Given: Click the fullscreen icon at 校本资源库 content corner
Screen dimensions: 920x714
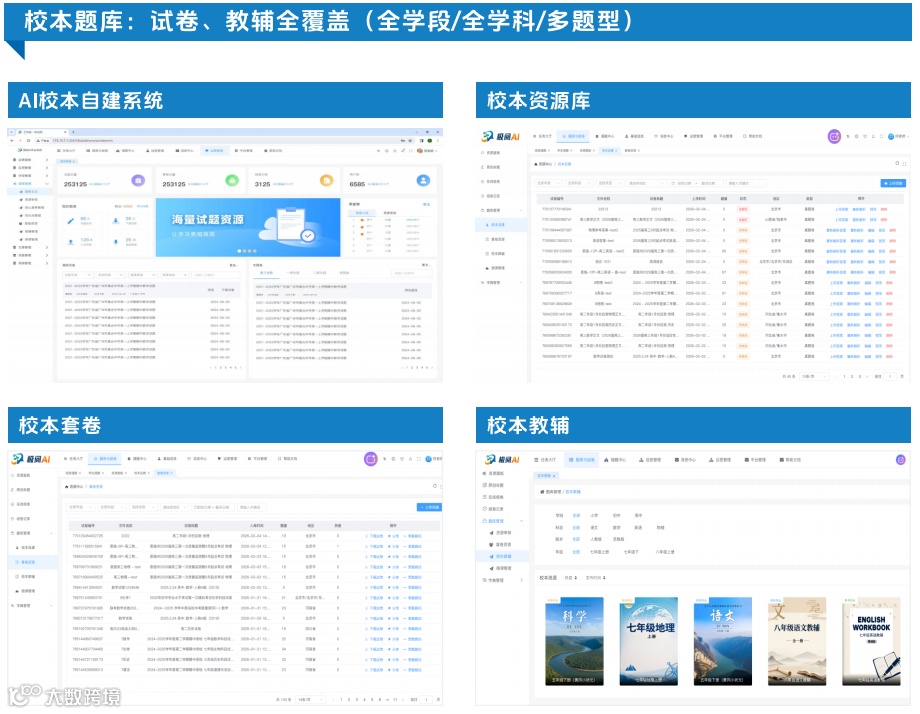Looking at the screenshot, I should 905,164.
